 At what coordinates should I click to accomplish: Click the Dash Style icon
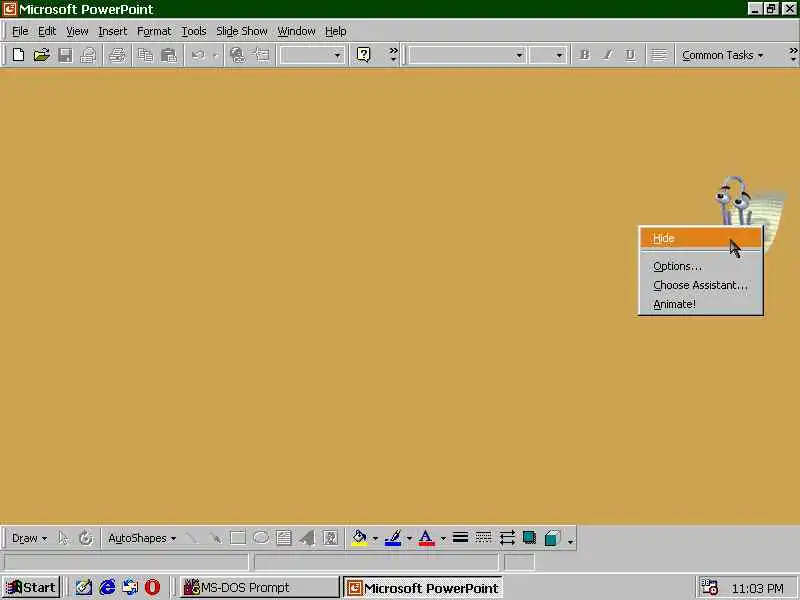pyautogui.click(x=483, y=538)
